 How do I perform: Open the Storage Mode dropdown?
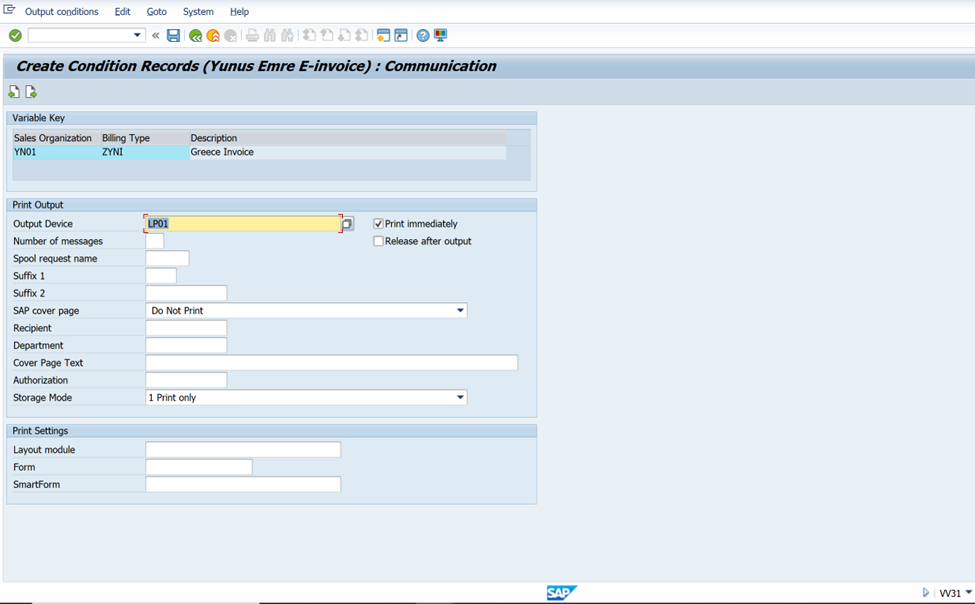460,397
